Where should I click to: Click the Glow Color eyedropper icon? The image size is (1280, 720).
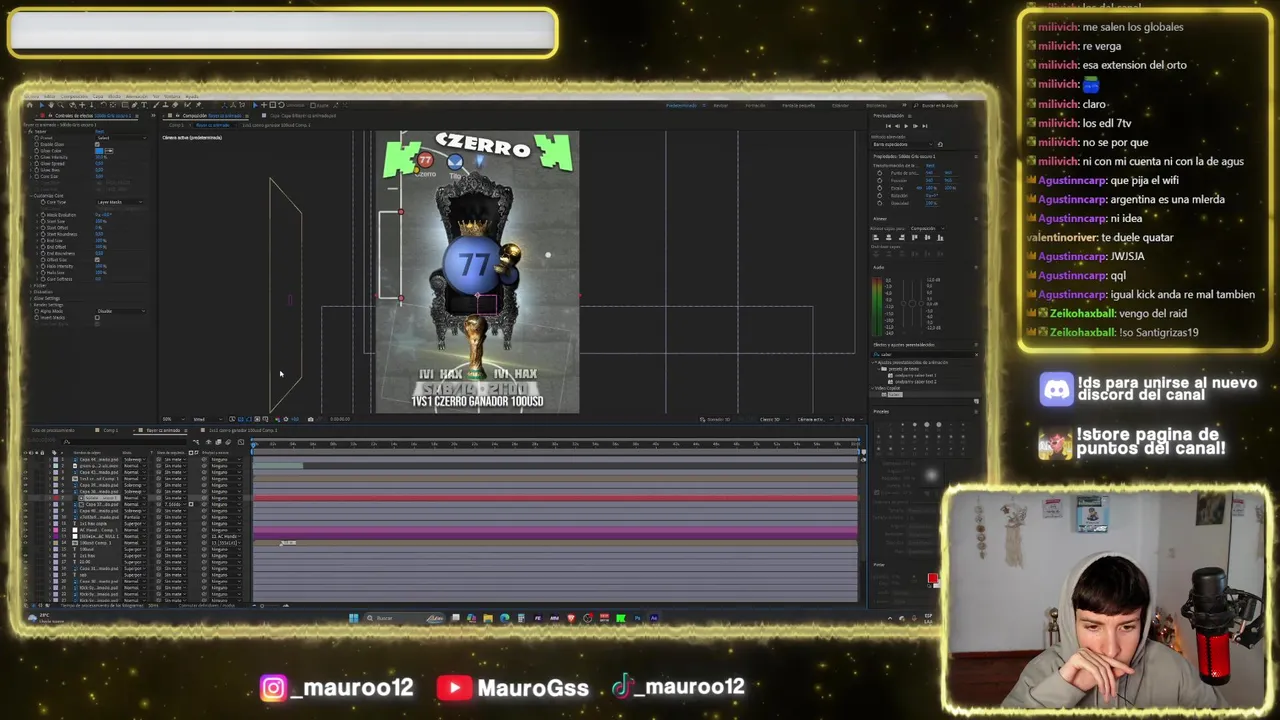109,151
